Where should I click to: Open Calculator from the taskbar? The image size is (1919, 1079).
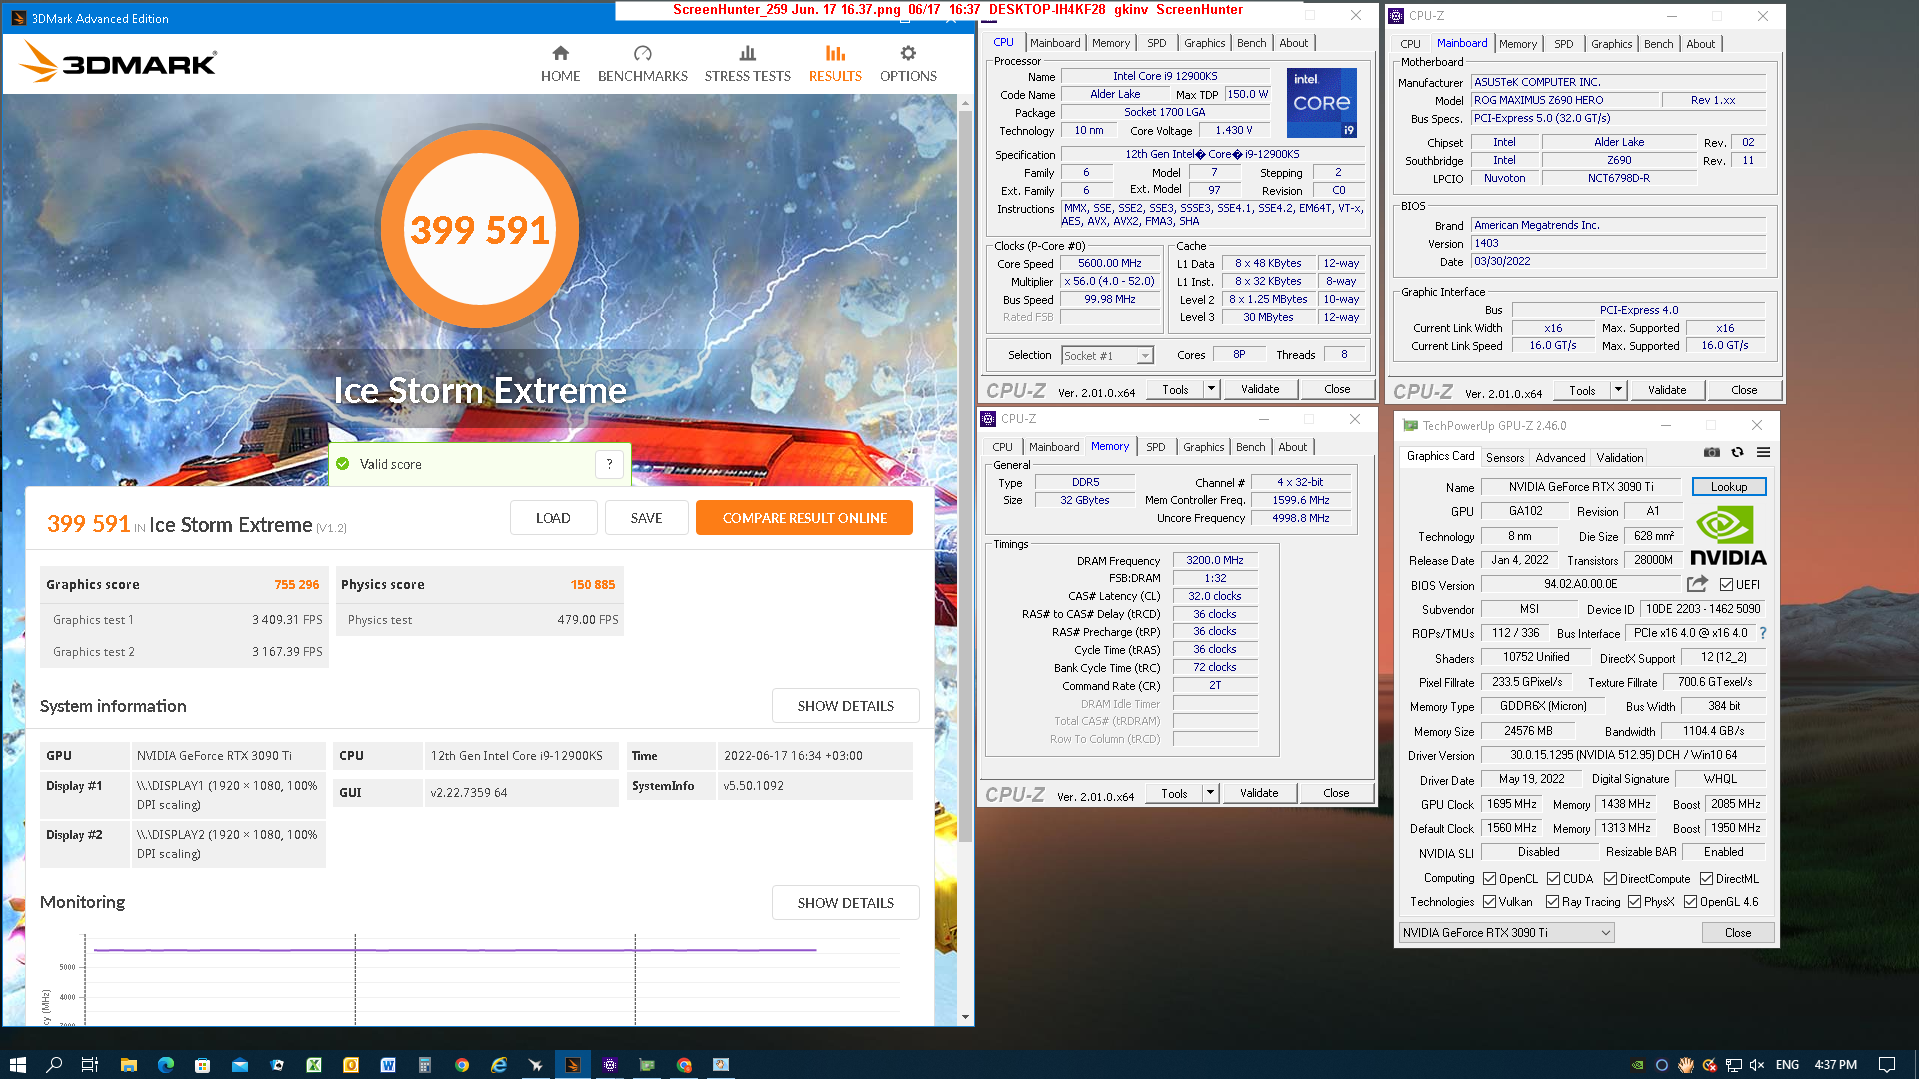(425, 1064)
